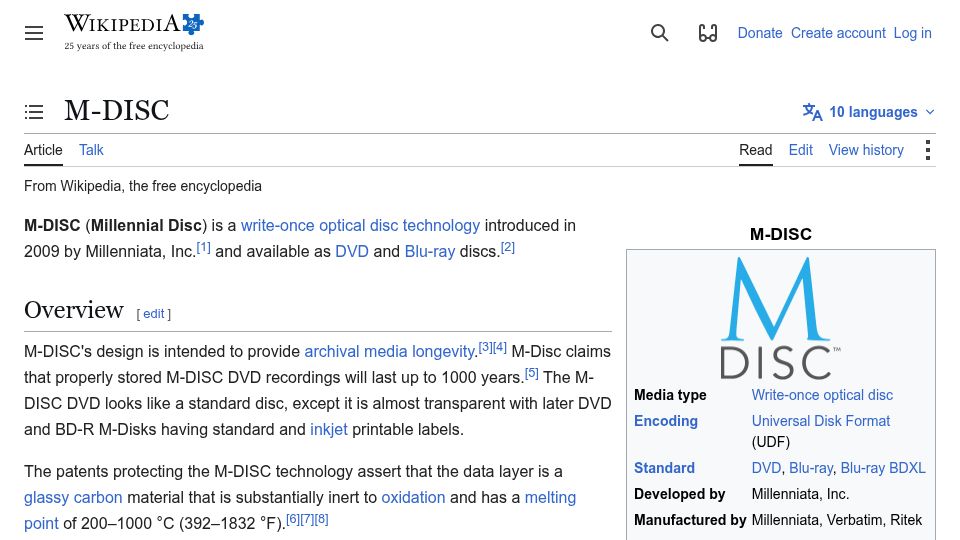Click citation reference [8]
Viewport: 960px width, 540px height.
pos(321,519)
